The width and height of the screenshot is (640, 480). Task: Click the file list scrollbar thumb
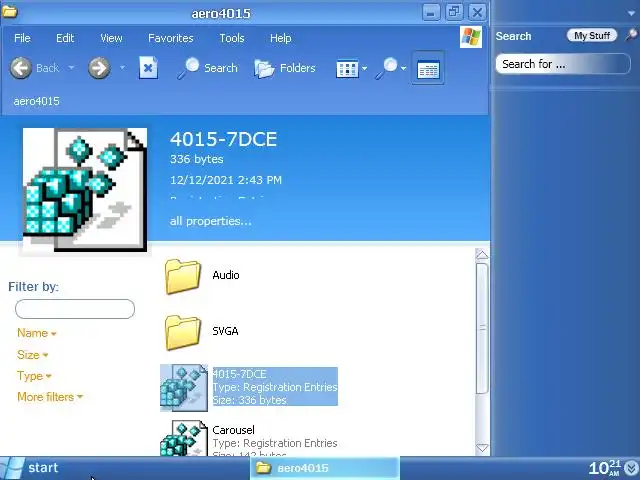click(x=482, y=328)
